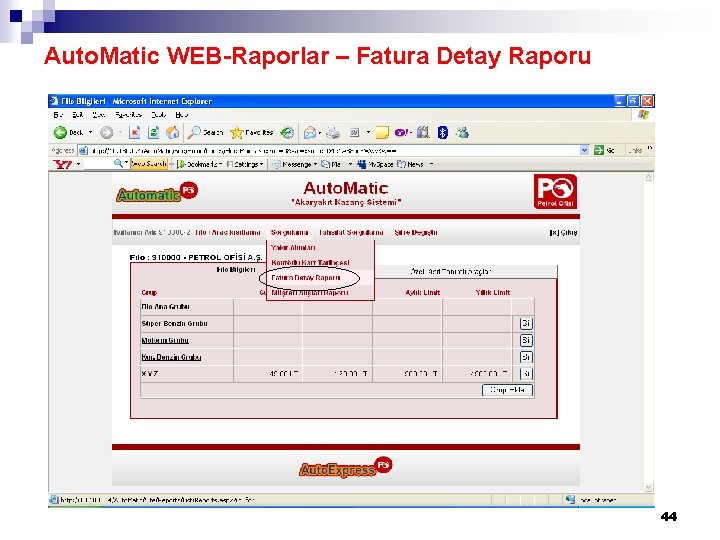Open the Favorites menu in the menu bar
This screenshot has height=540, width=720.
(129, 115)
